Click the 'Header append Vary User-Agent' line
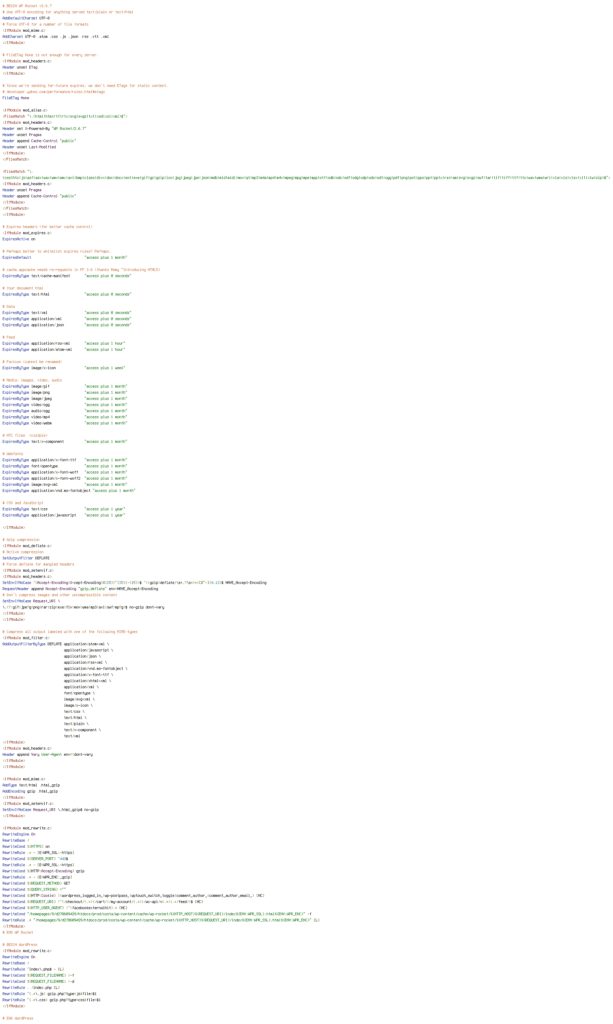 click(x=48, y=754)
